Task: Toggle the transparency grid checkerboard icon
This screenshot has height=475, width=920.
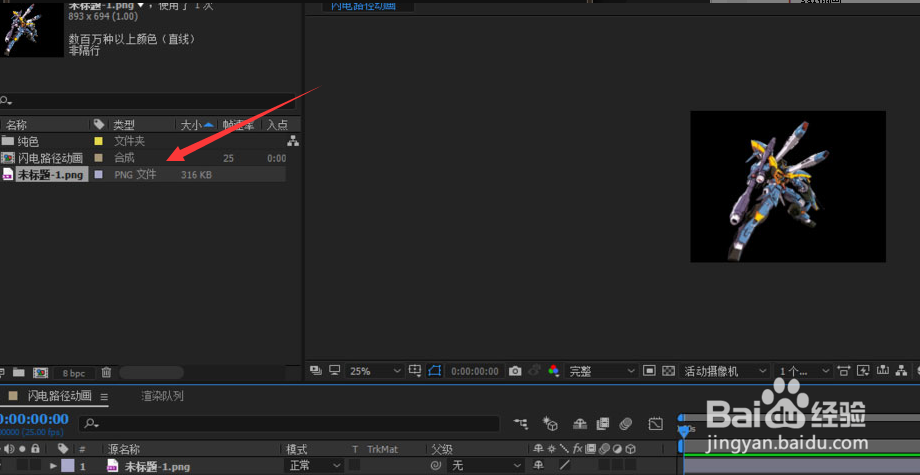Action: coord(668,371)
